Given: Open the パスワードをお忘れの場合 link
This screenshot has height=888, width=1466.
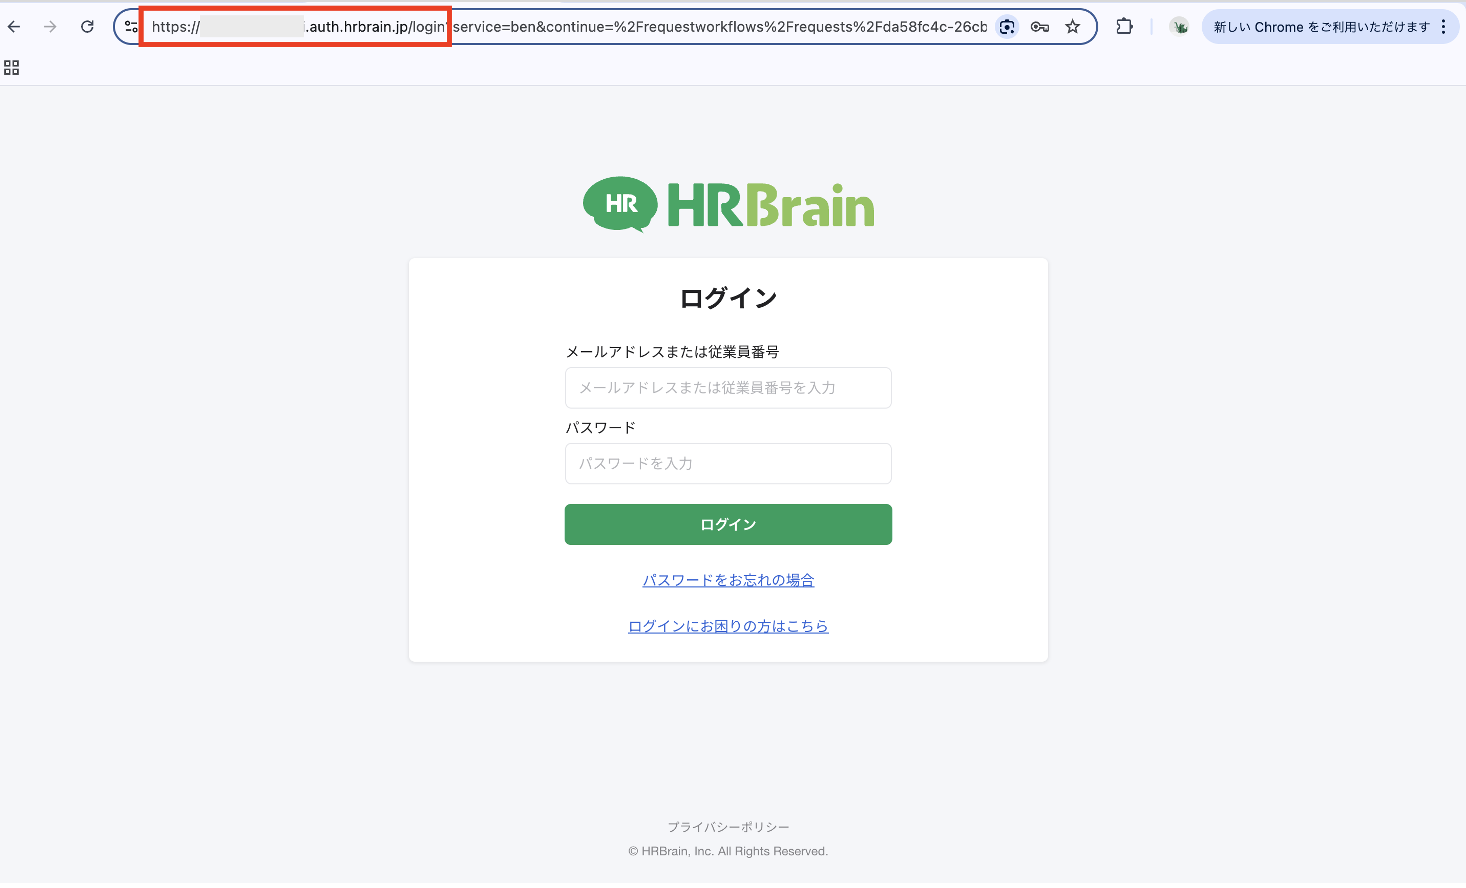Looking at the screenshot, I should pyautogui.click(x=728, y=580).
